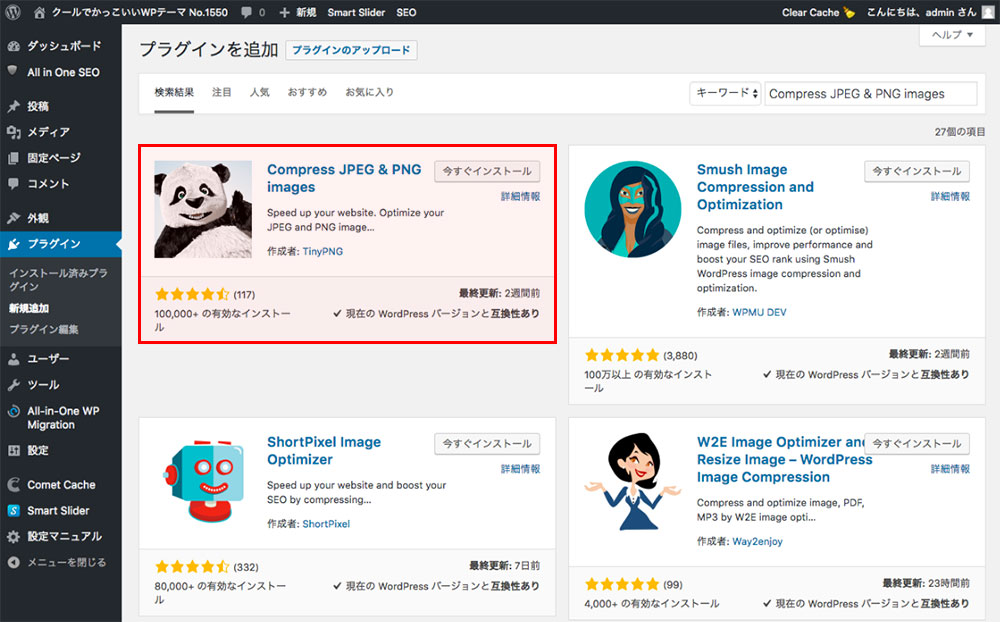Open SEO menu in admin bar

[x=406, y=12]
